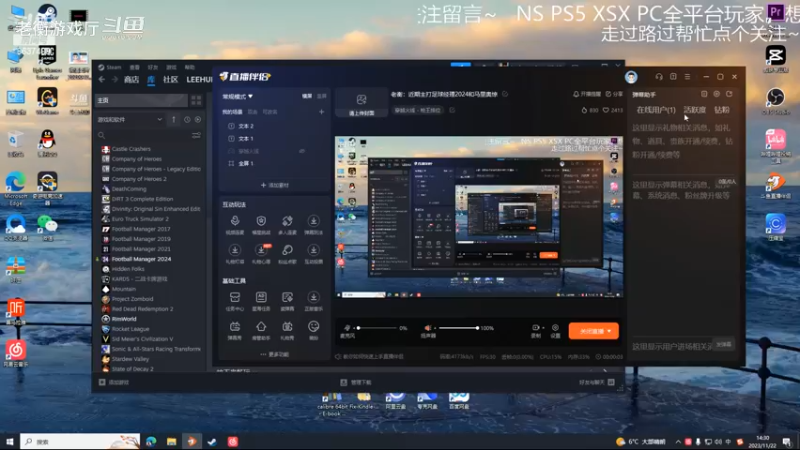
Task: Click the first icon in the 互动玩法 section
Action: [x=235, y=221]
